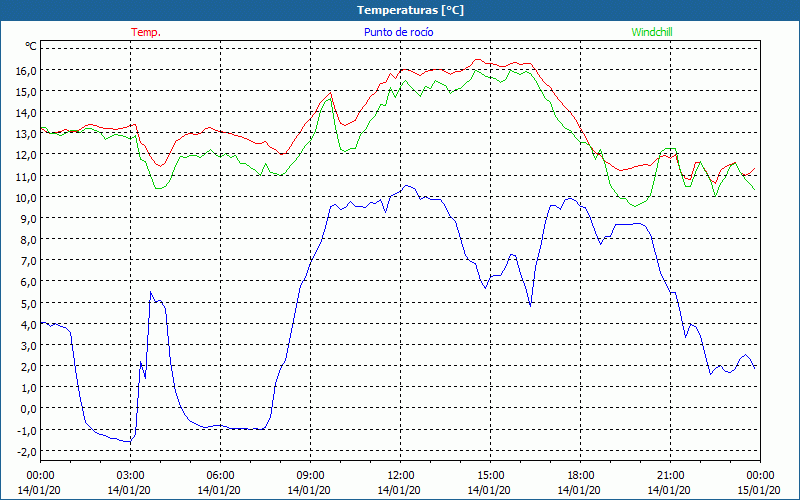Click the "°C" unit label on y-axis
Image resolution: width=800 pixels, height=500 pixels.
coord(31,46)
